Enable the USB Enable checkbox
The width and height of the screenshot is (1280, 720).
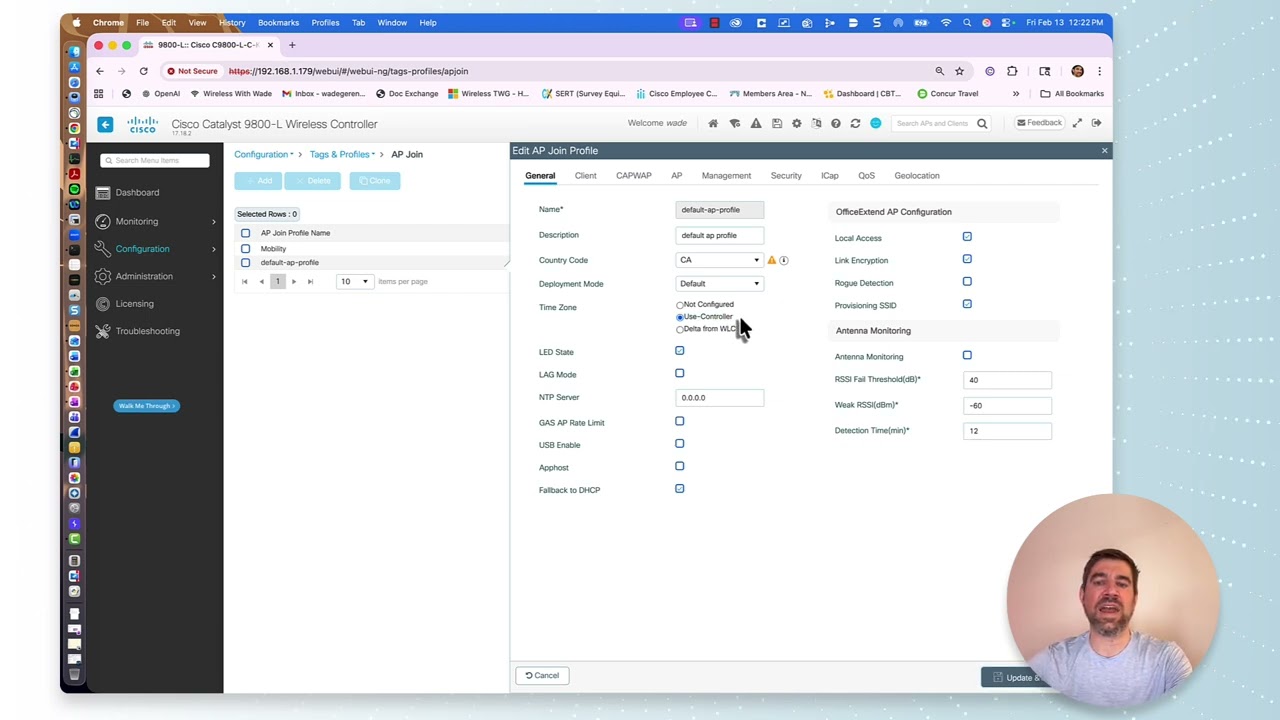(680, 444)
